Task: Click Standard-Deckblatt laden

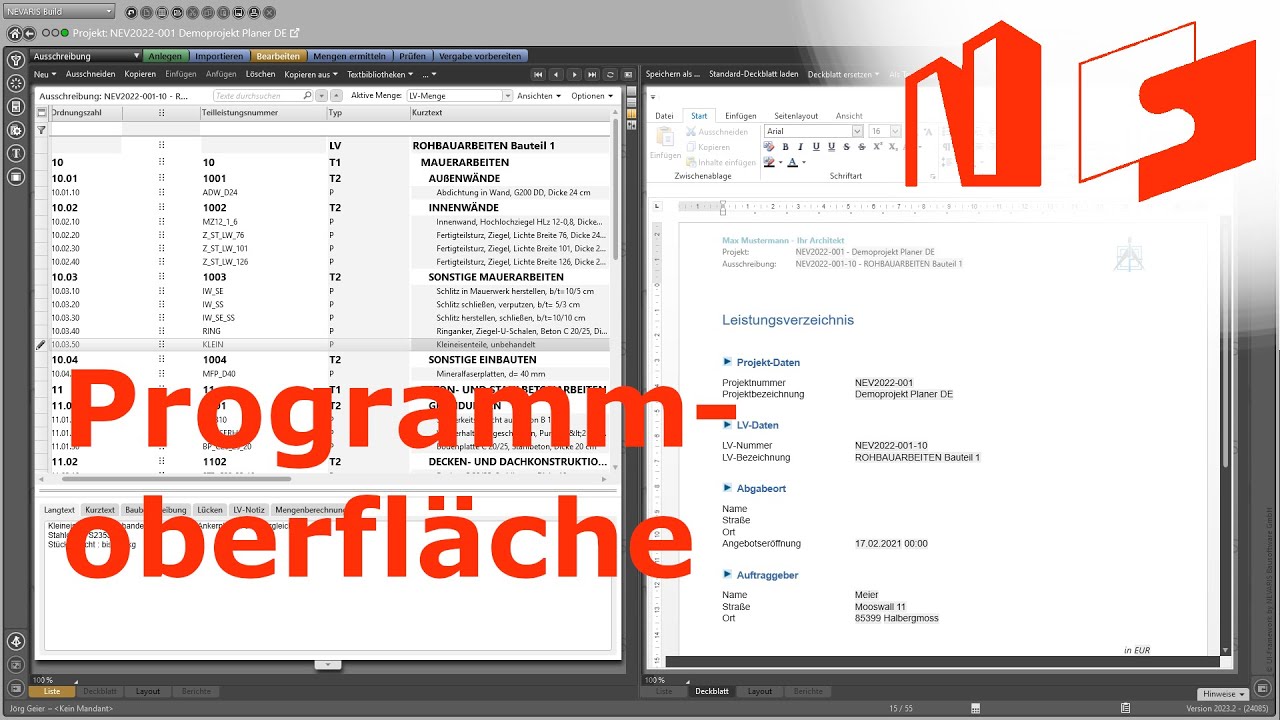Action: [754, 74]
